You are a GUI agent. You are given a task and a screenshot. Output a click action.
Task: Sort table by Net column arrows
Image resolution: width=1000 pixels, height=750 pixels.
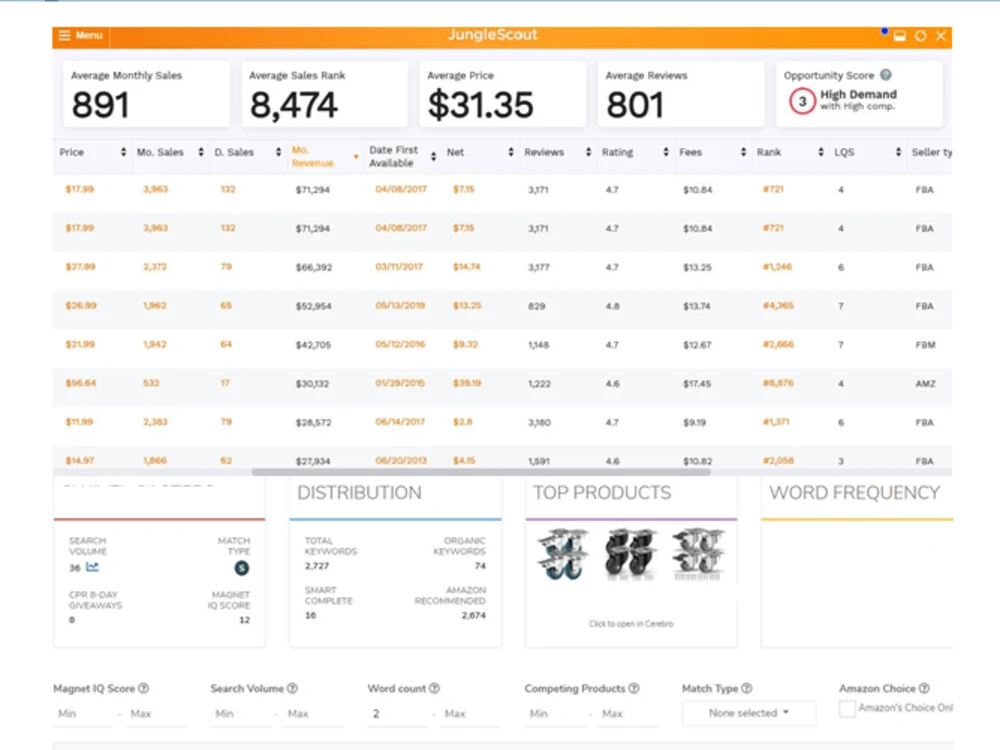511,152
